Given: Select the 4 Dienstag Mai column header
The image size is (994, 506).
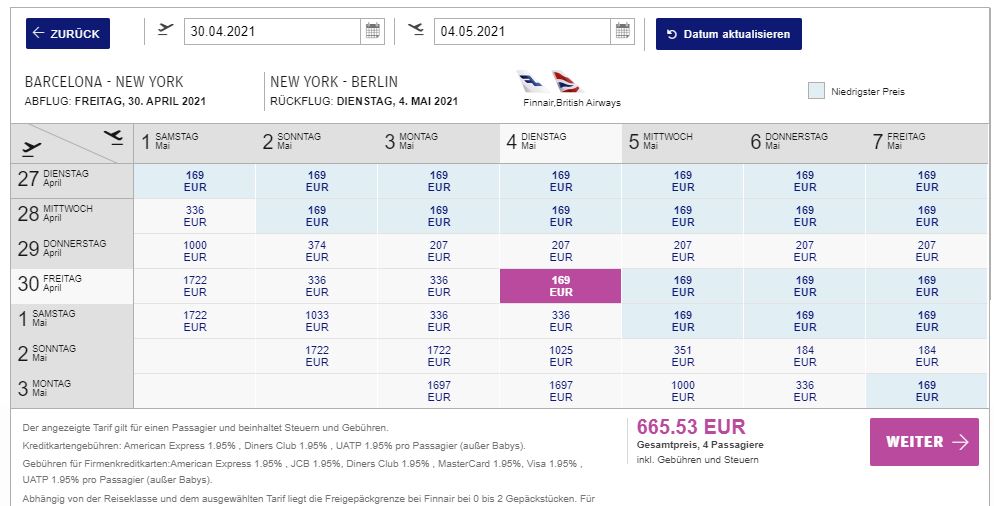Looking at the screenshot, I should (x=560, y=143).
